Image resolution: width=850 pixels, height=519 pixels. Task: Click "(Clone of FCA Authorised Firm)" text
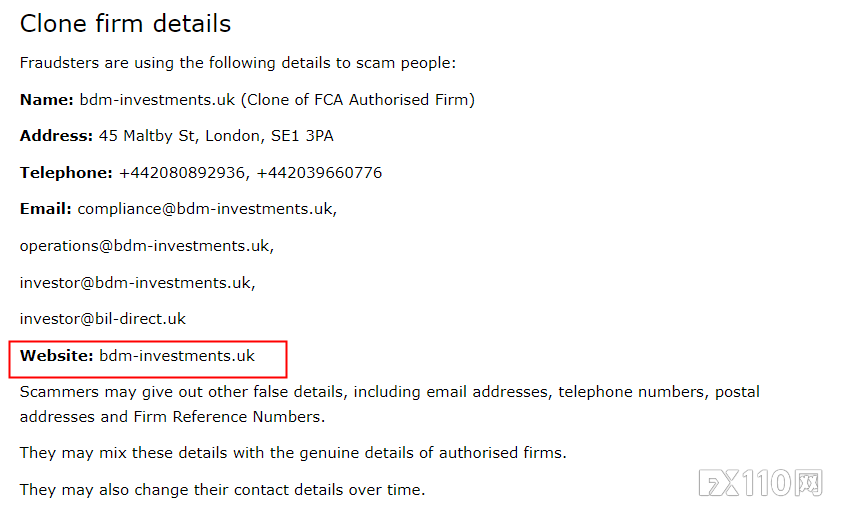tap(357, 100)
